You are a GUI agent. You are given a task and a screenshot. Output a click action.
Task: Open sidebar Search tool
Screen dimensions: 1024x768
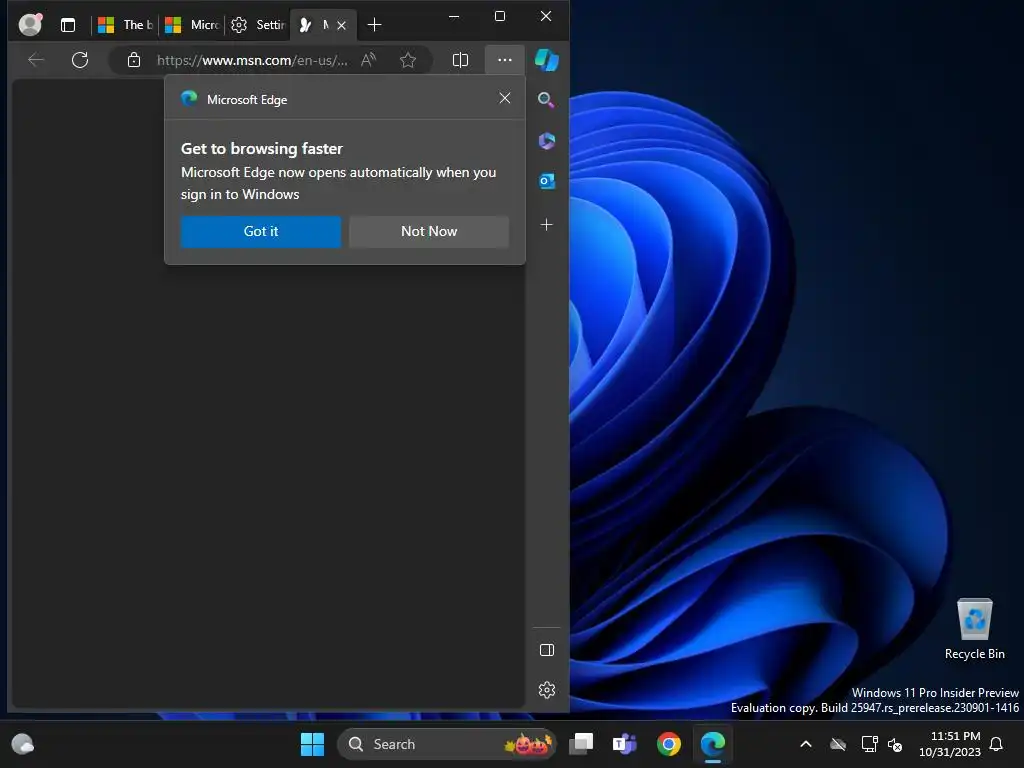pos(547,100)
